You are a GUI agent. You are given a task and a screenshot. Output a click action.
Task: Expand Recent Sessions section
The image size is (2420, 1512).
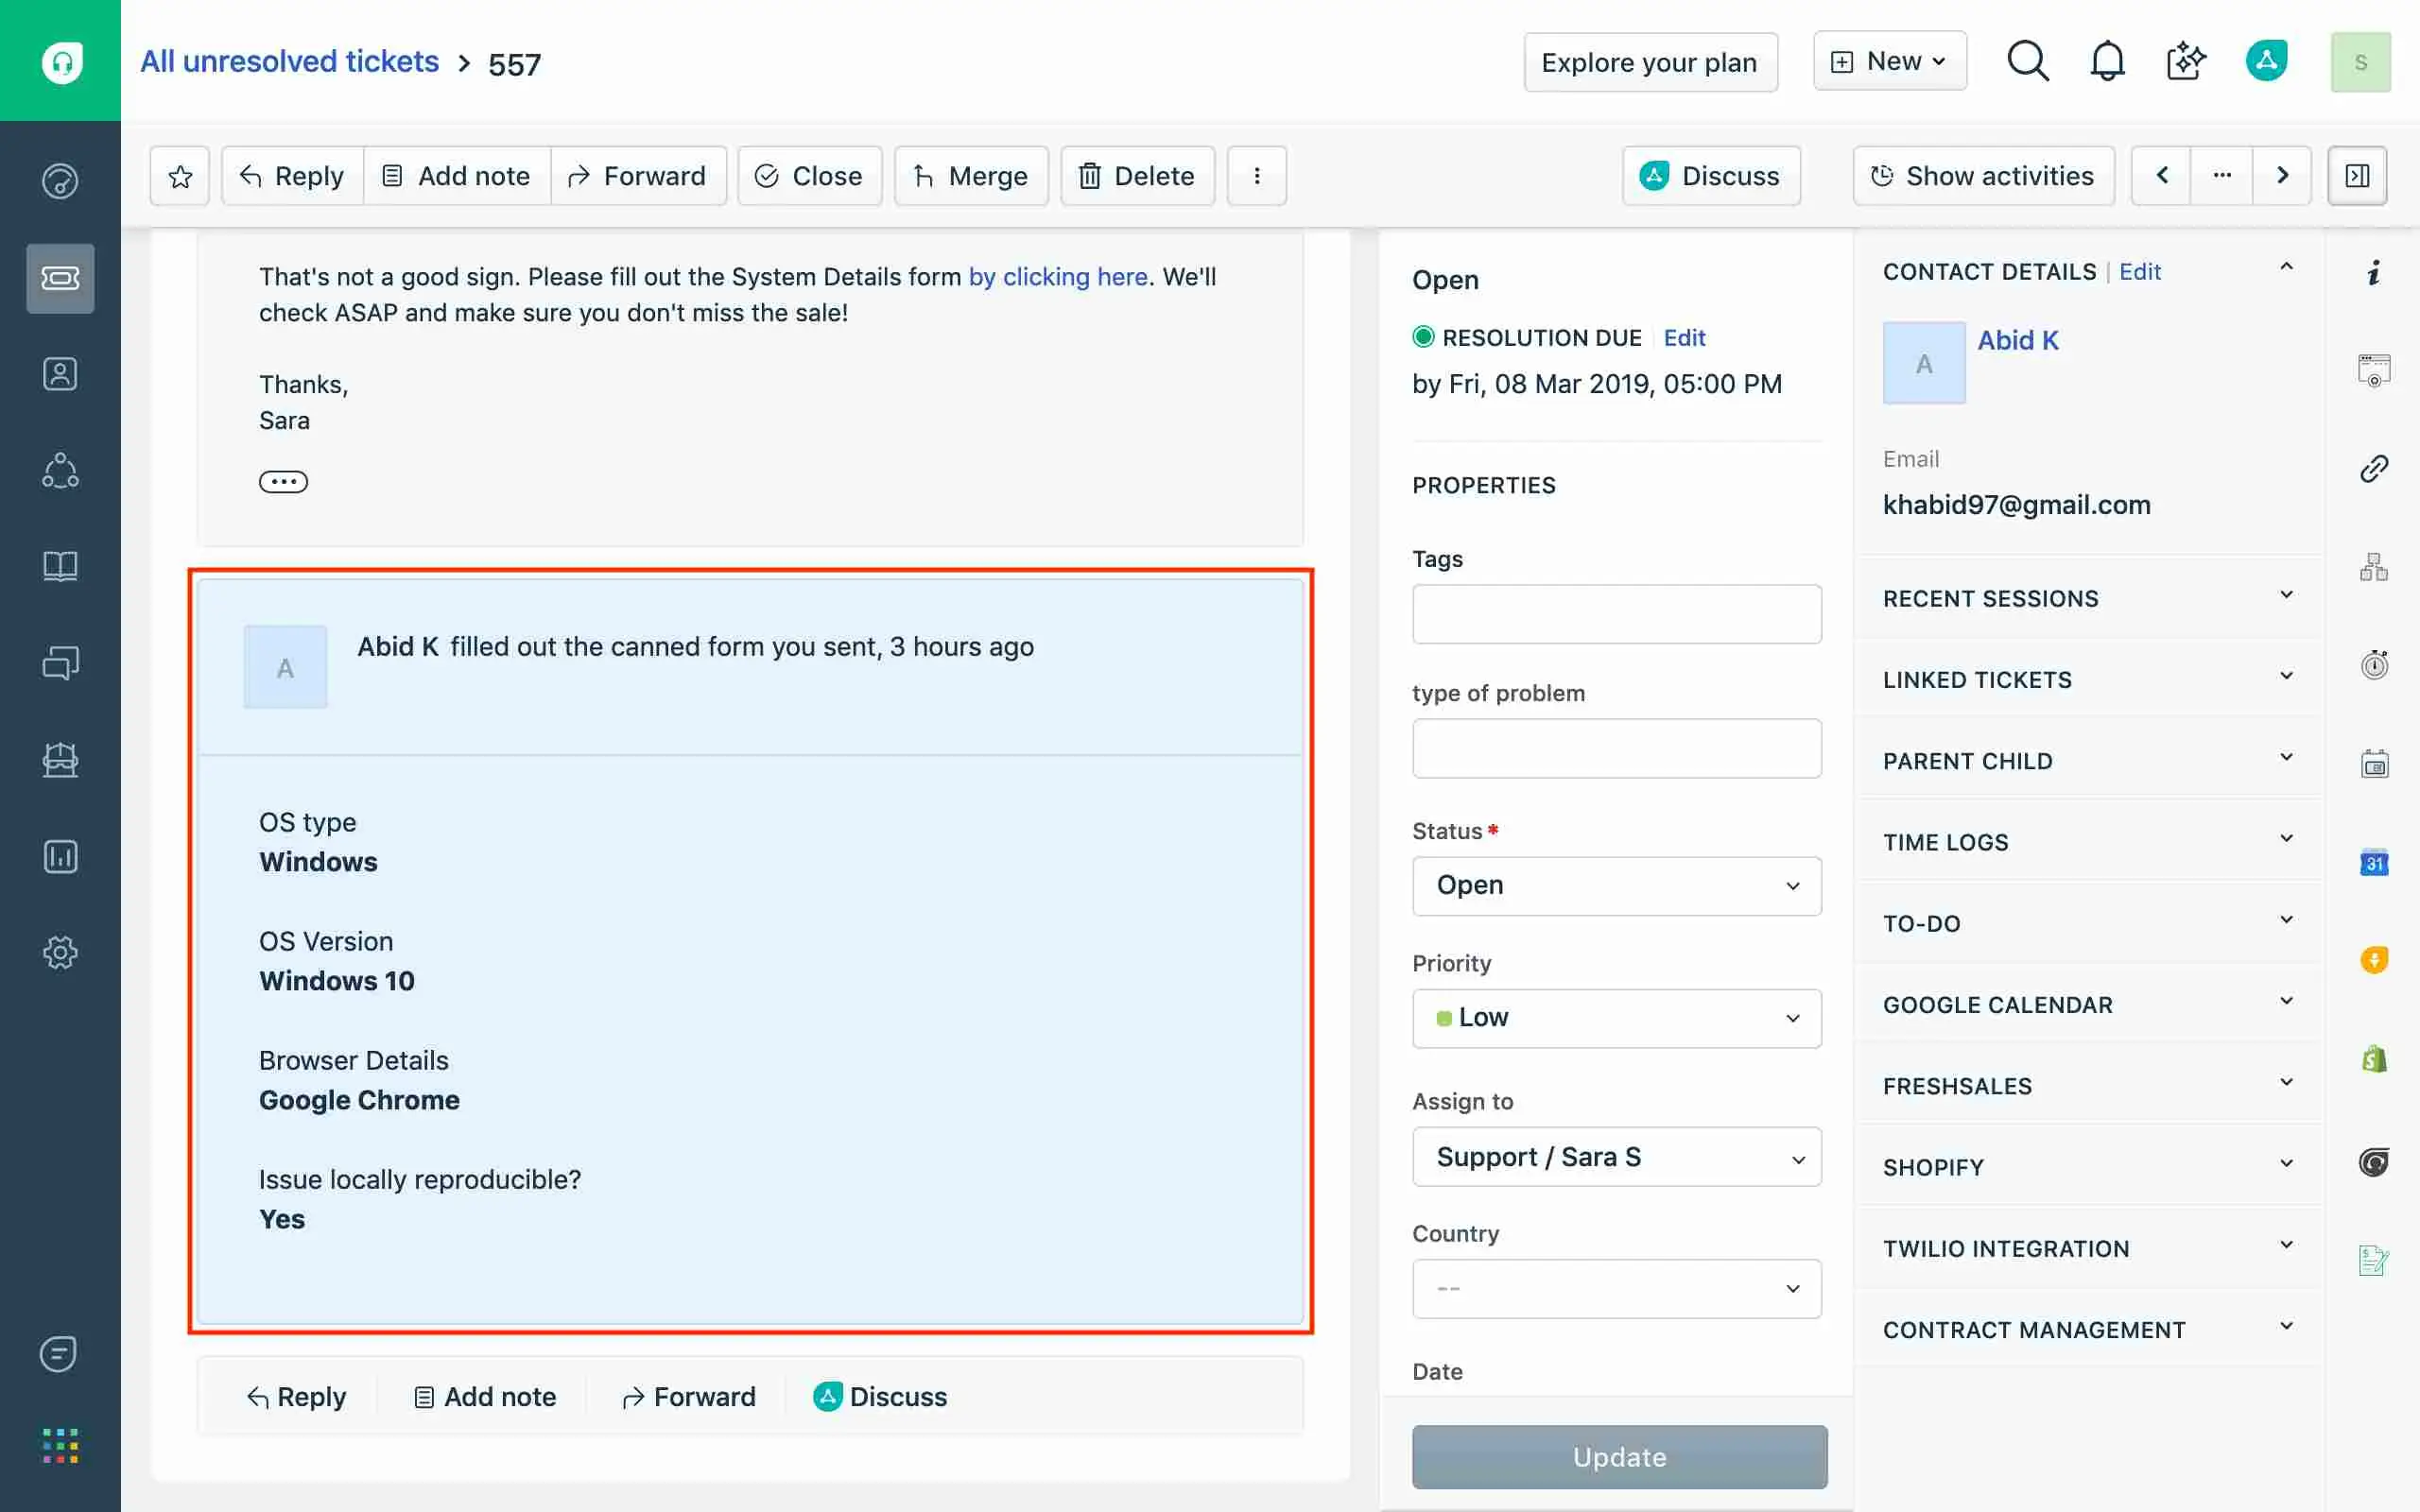click(x=2088, y=598)
